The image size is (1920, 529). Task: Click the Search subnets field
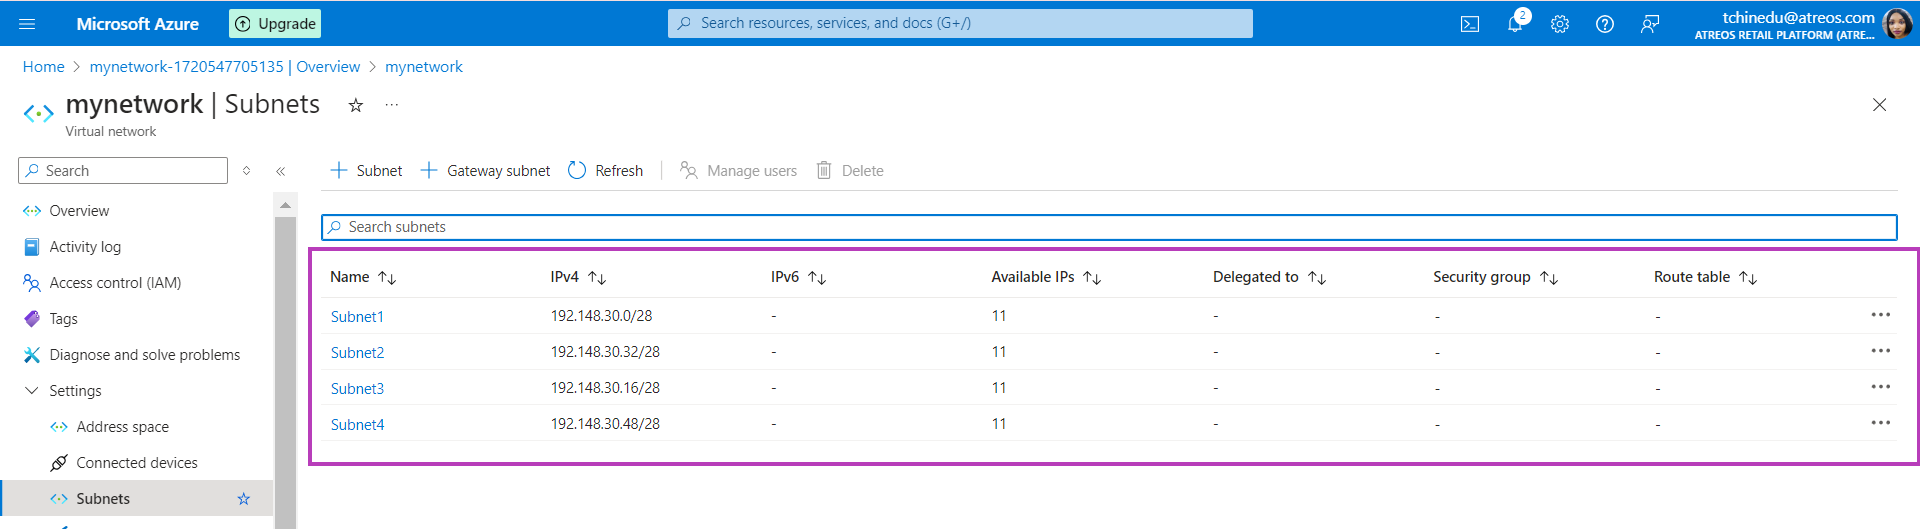pos(1108,227)
